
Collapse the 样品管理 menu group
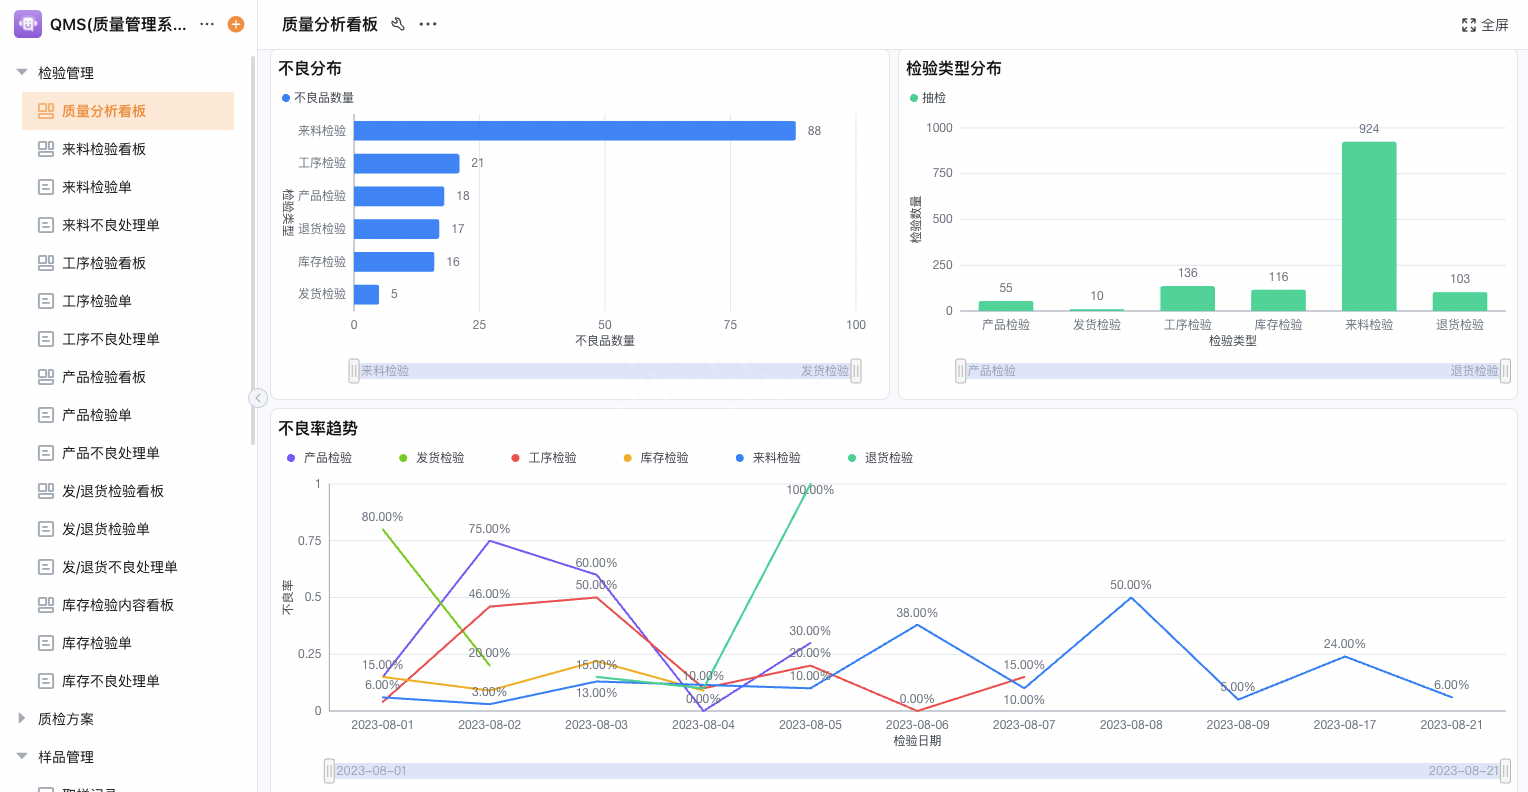point(22,757)
